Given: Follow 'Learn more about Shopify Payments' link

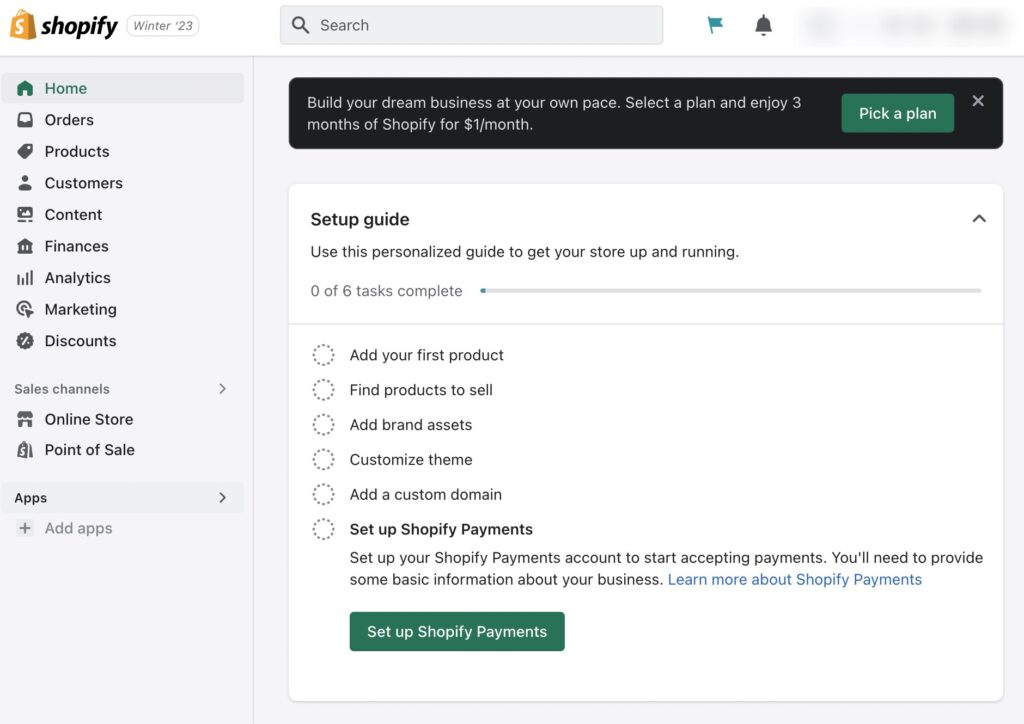Looking at the screenshot, I should click(794, 580).
